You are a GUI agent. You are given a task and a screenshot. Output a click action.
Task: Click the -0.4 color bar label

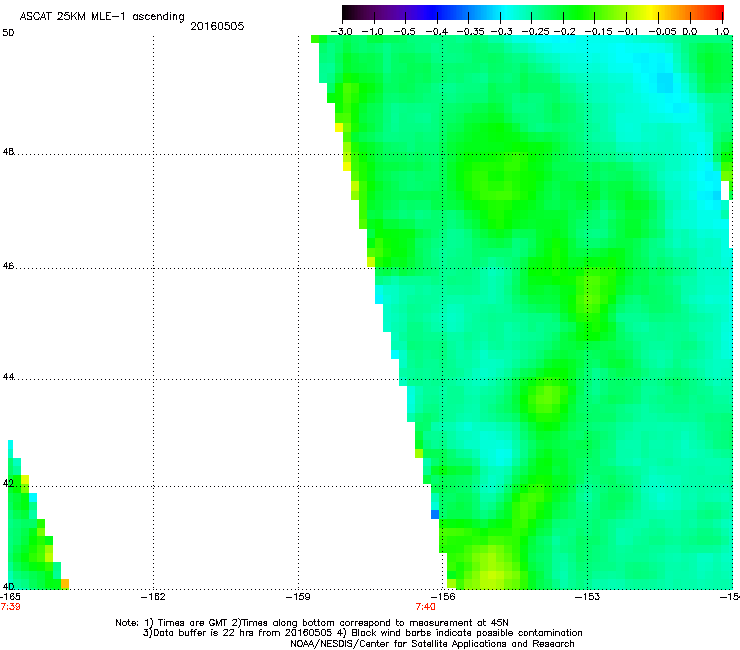tap(437, 32)
